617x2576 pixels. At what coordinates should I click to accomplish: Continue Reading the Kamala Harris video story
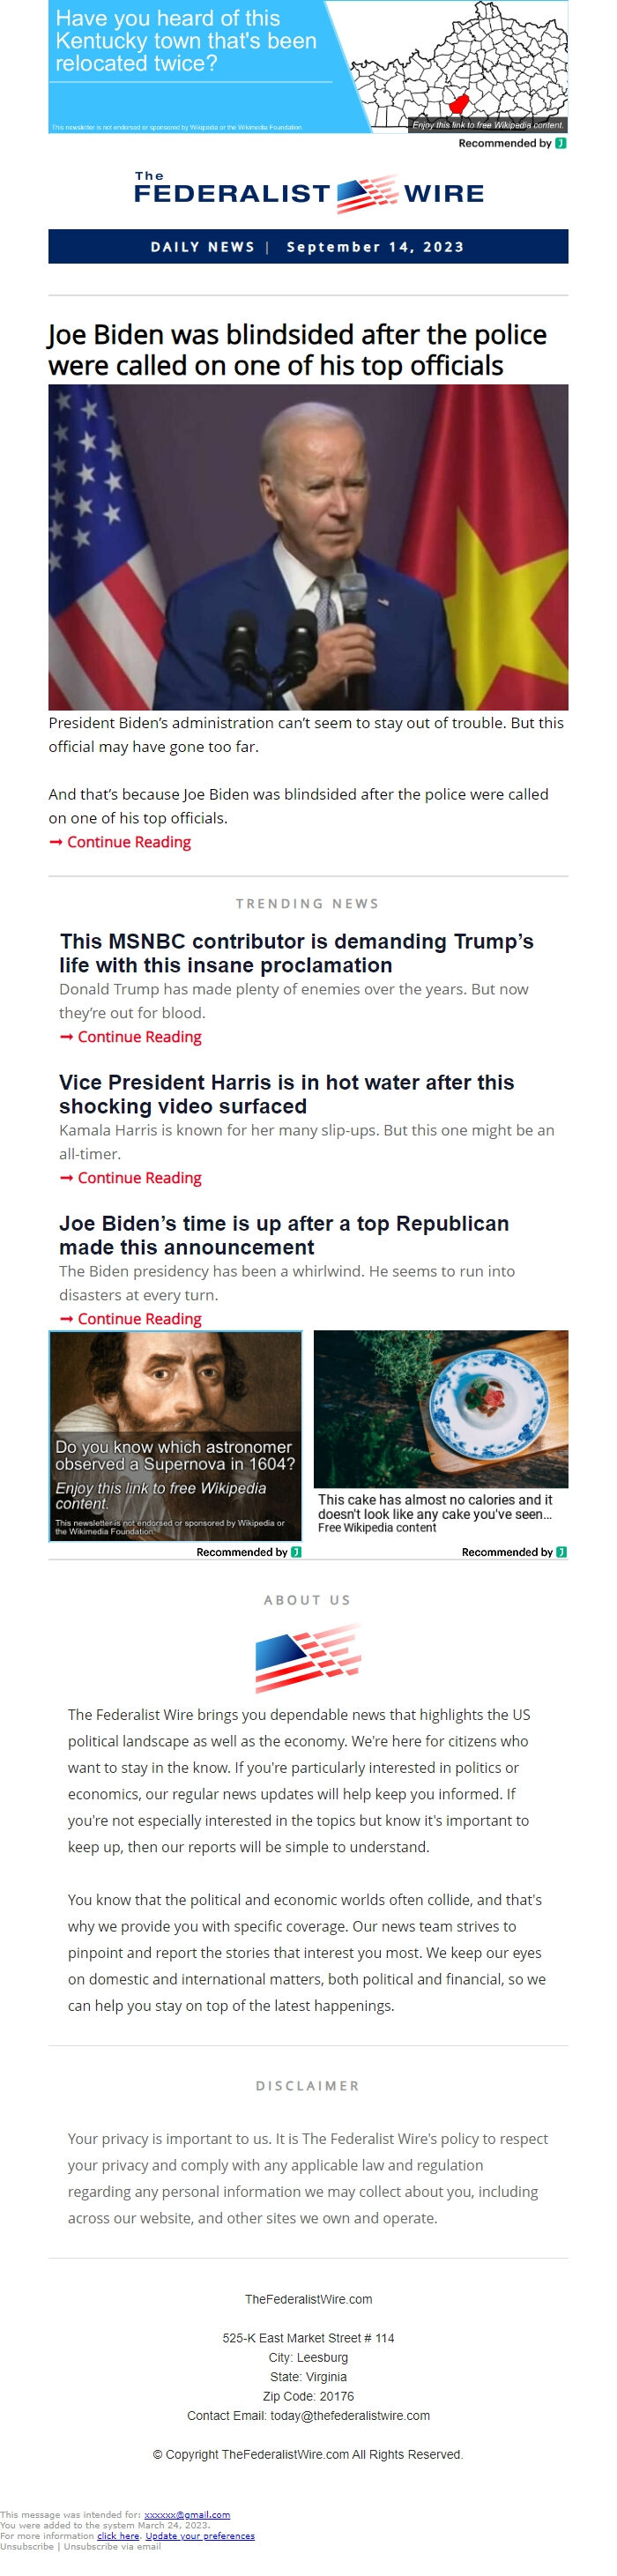coord(139,1178)
